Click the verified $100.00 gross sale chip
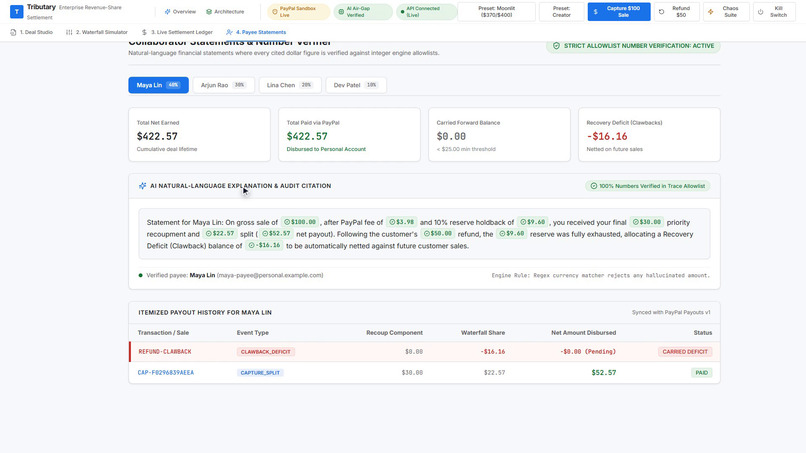 (300, 222)
